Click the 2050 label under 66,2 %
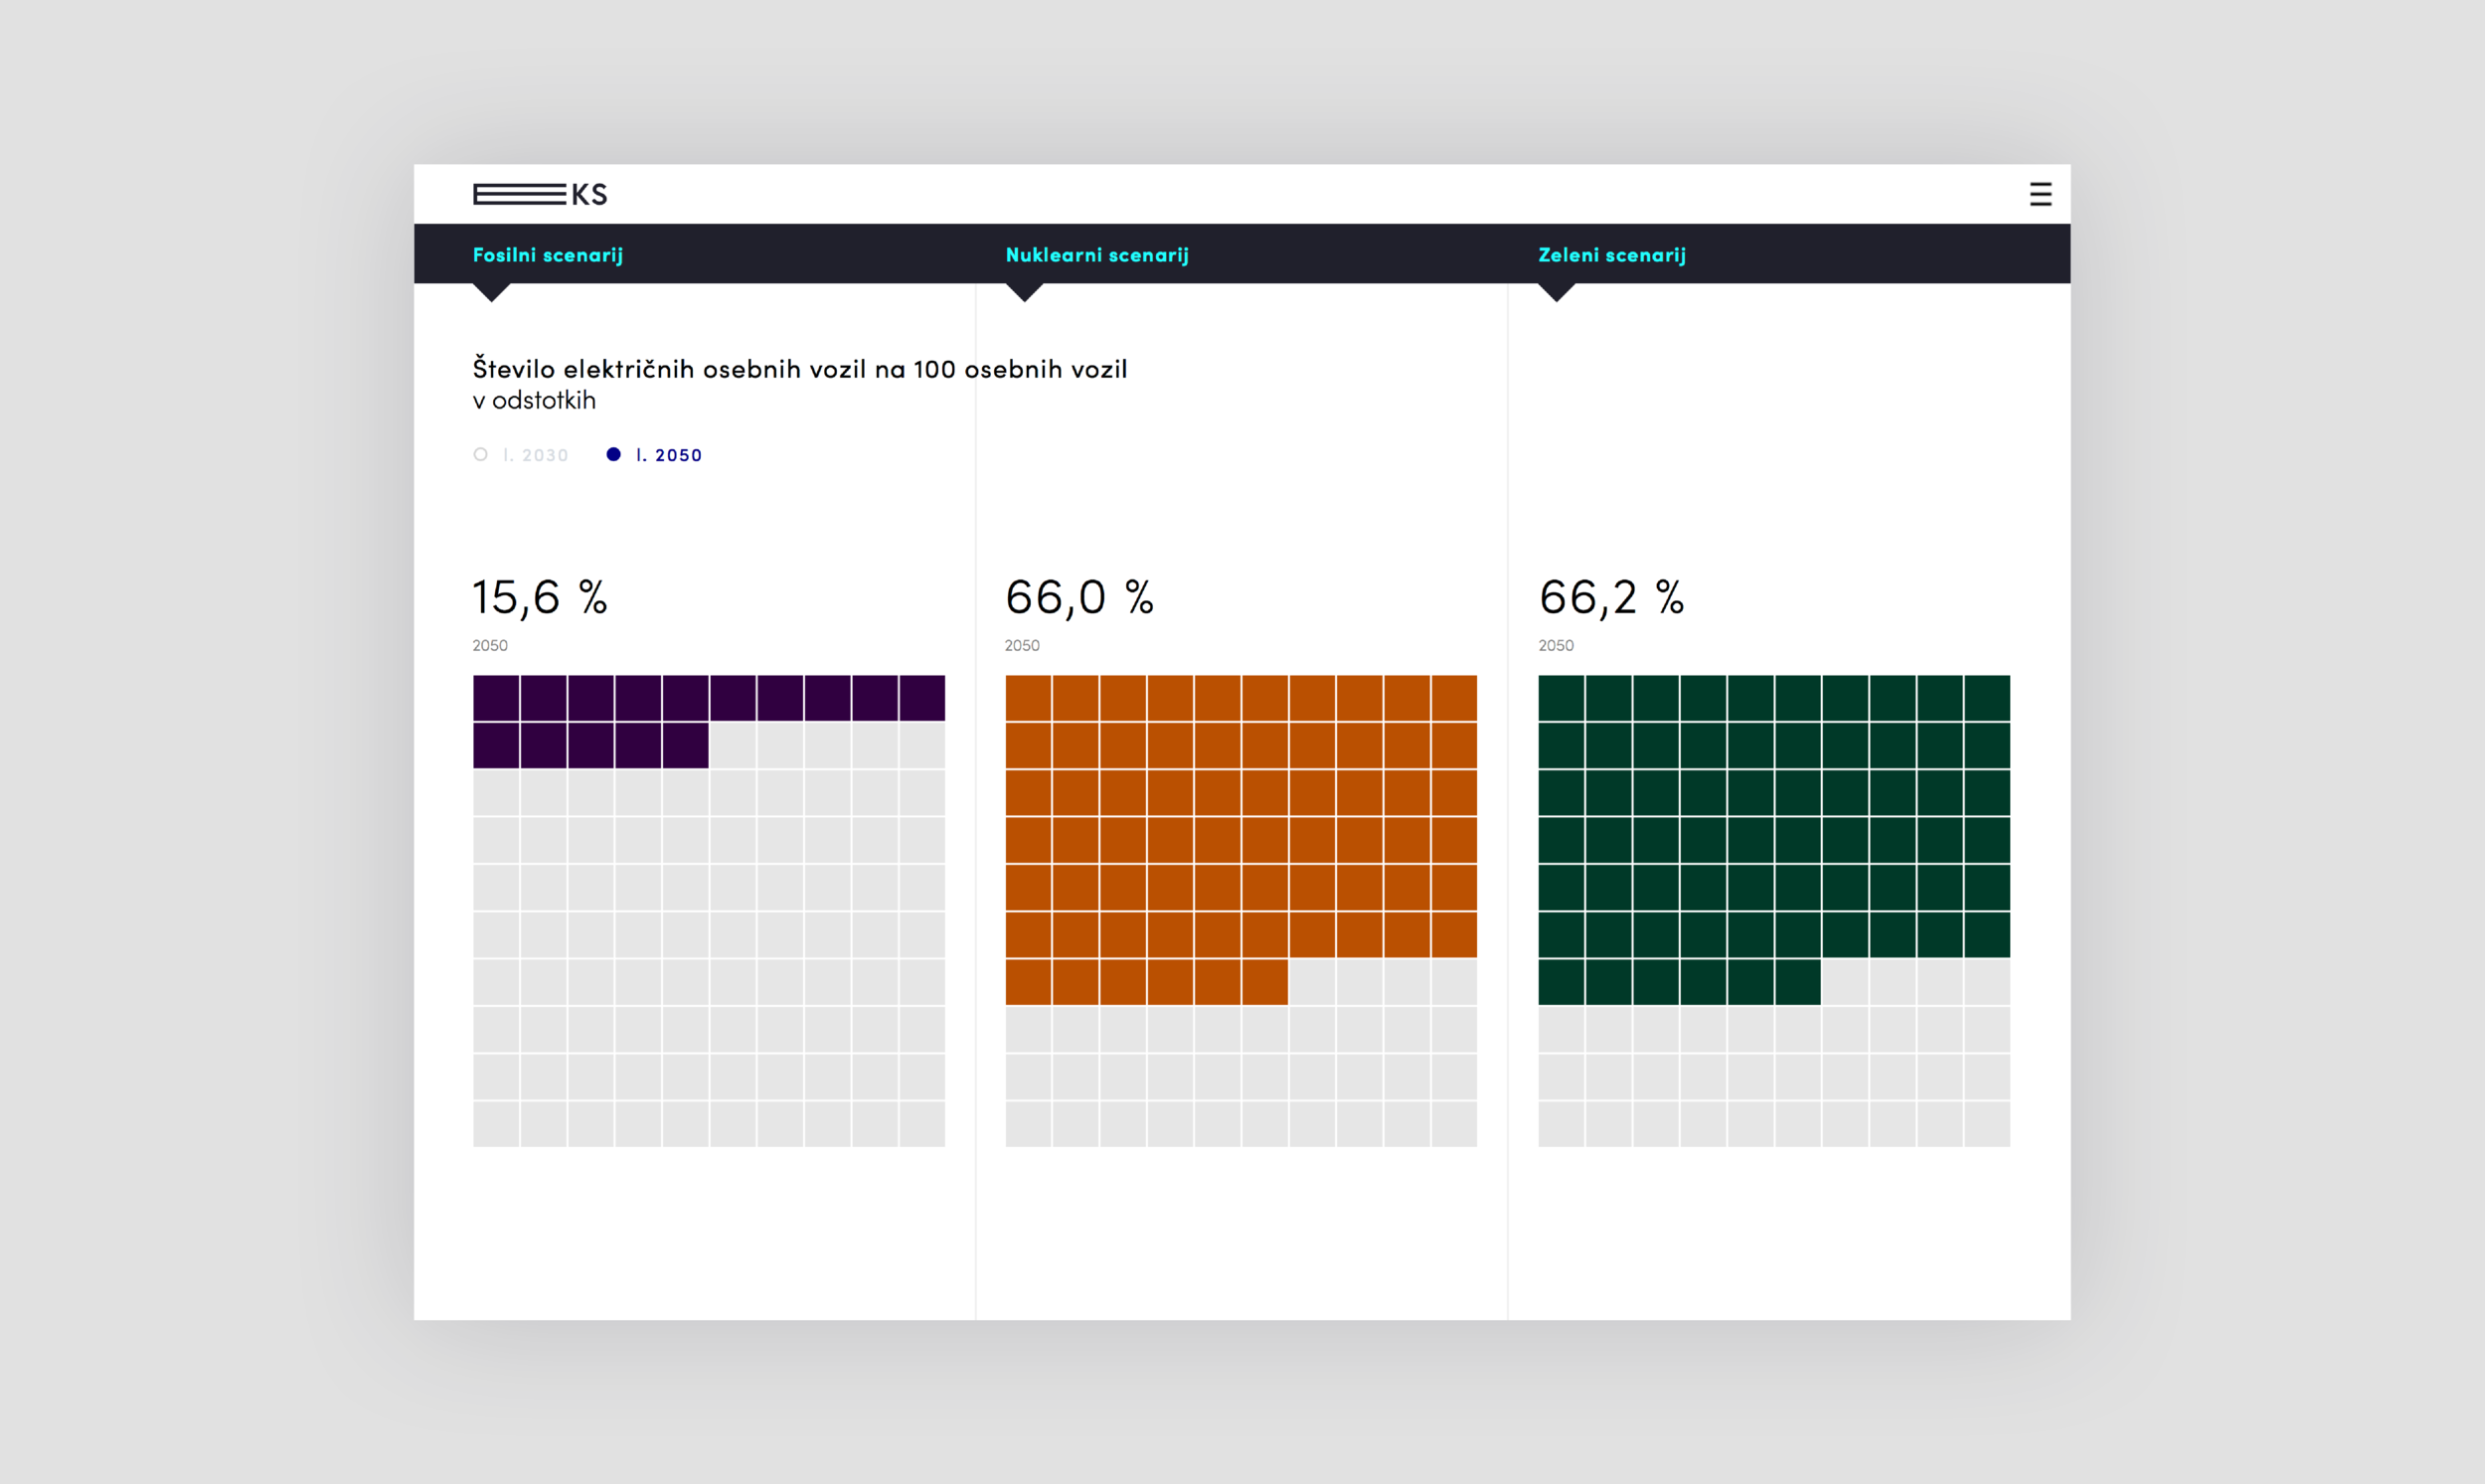This screenshot has width=2485, height=1484. coord(1556,646)
